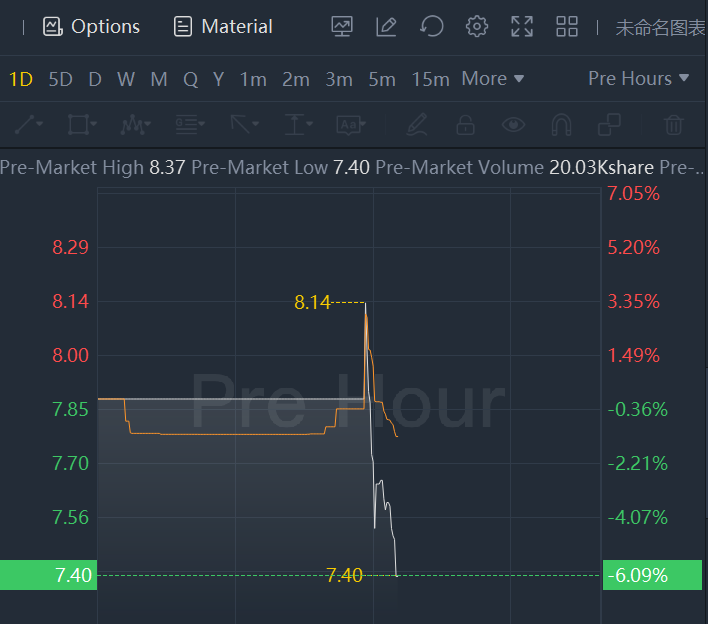The image size is (708, 624).
Task: Click the edit pencil icon in top toolbar
Action: click(x=387, y=27)
